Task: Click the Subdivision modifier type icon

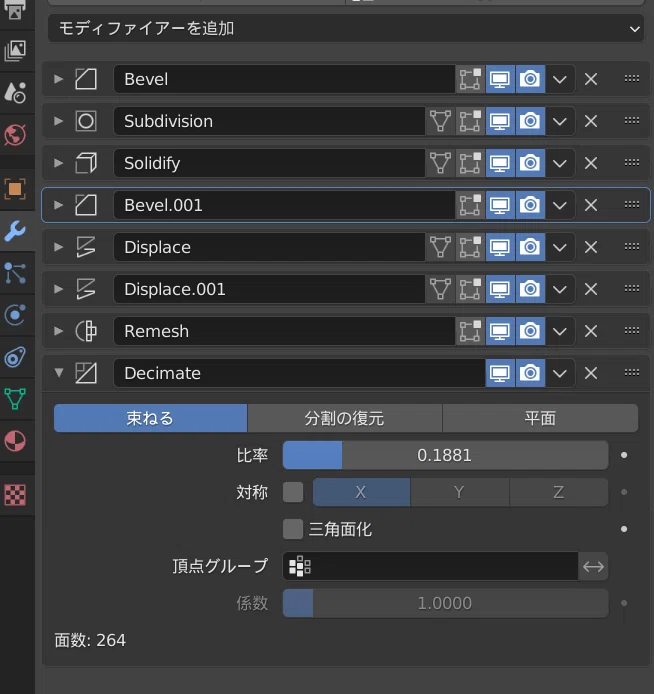Action: pos(86,121)
